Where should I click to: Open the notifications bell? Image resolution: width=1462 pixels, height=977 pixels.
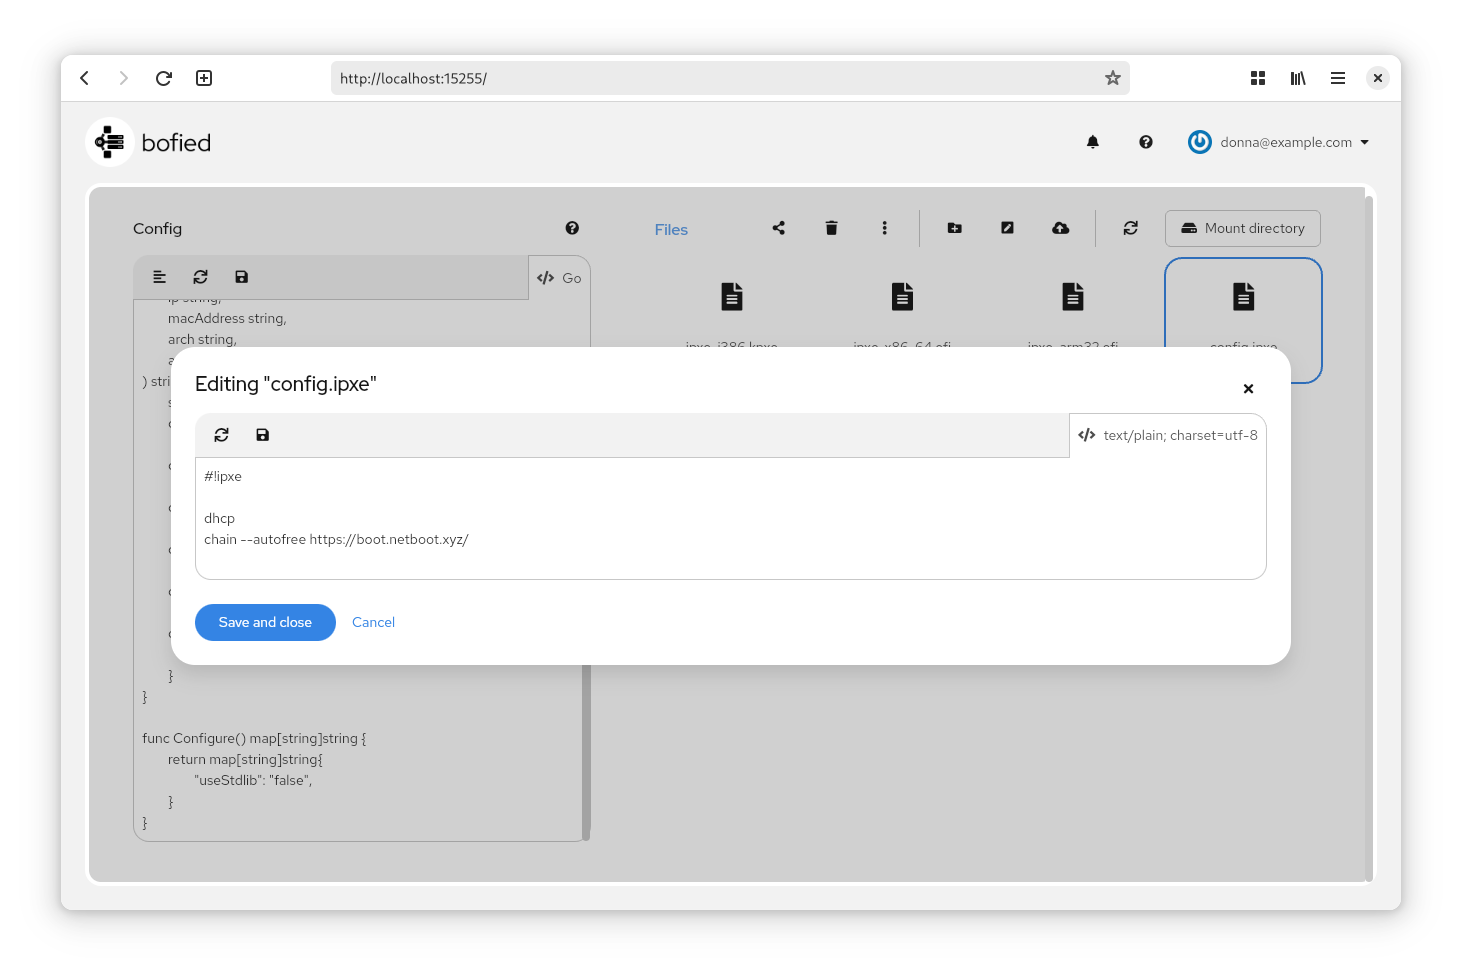[x=1092, y=142]
